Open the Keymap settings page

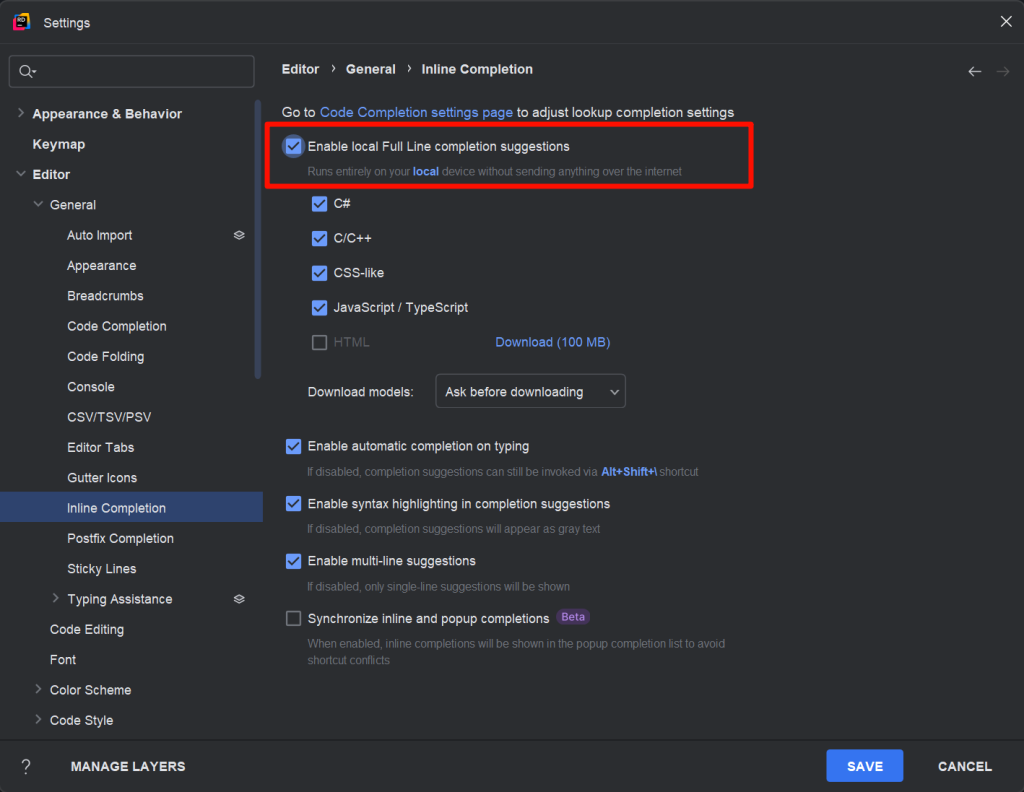pyautogui.click(x=58, y=144)
